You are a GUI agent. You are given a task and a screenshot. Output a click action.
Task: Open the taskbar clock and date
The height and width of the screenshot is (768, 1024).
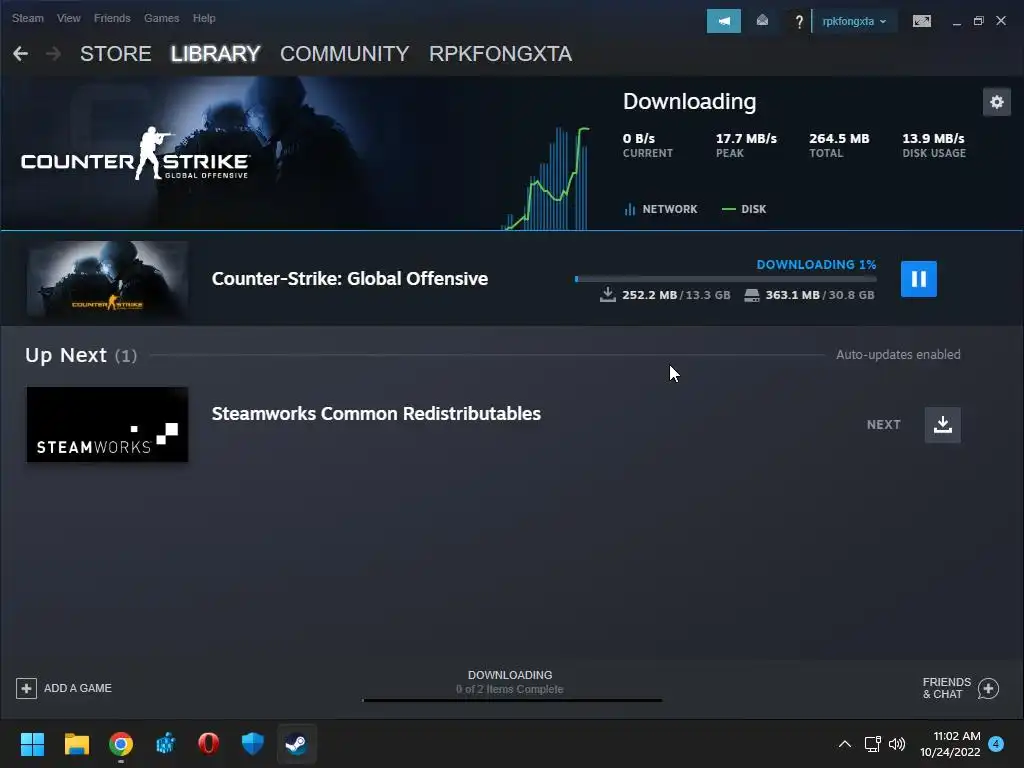click(950, 744)
